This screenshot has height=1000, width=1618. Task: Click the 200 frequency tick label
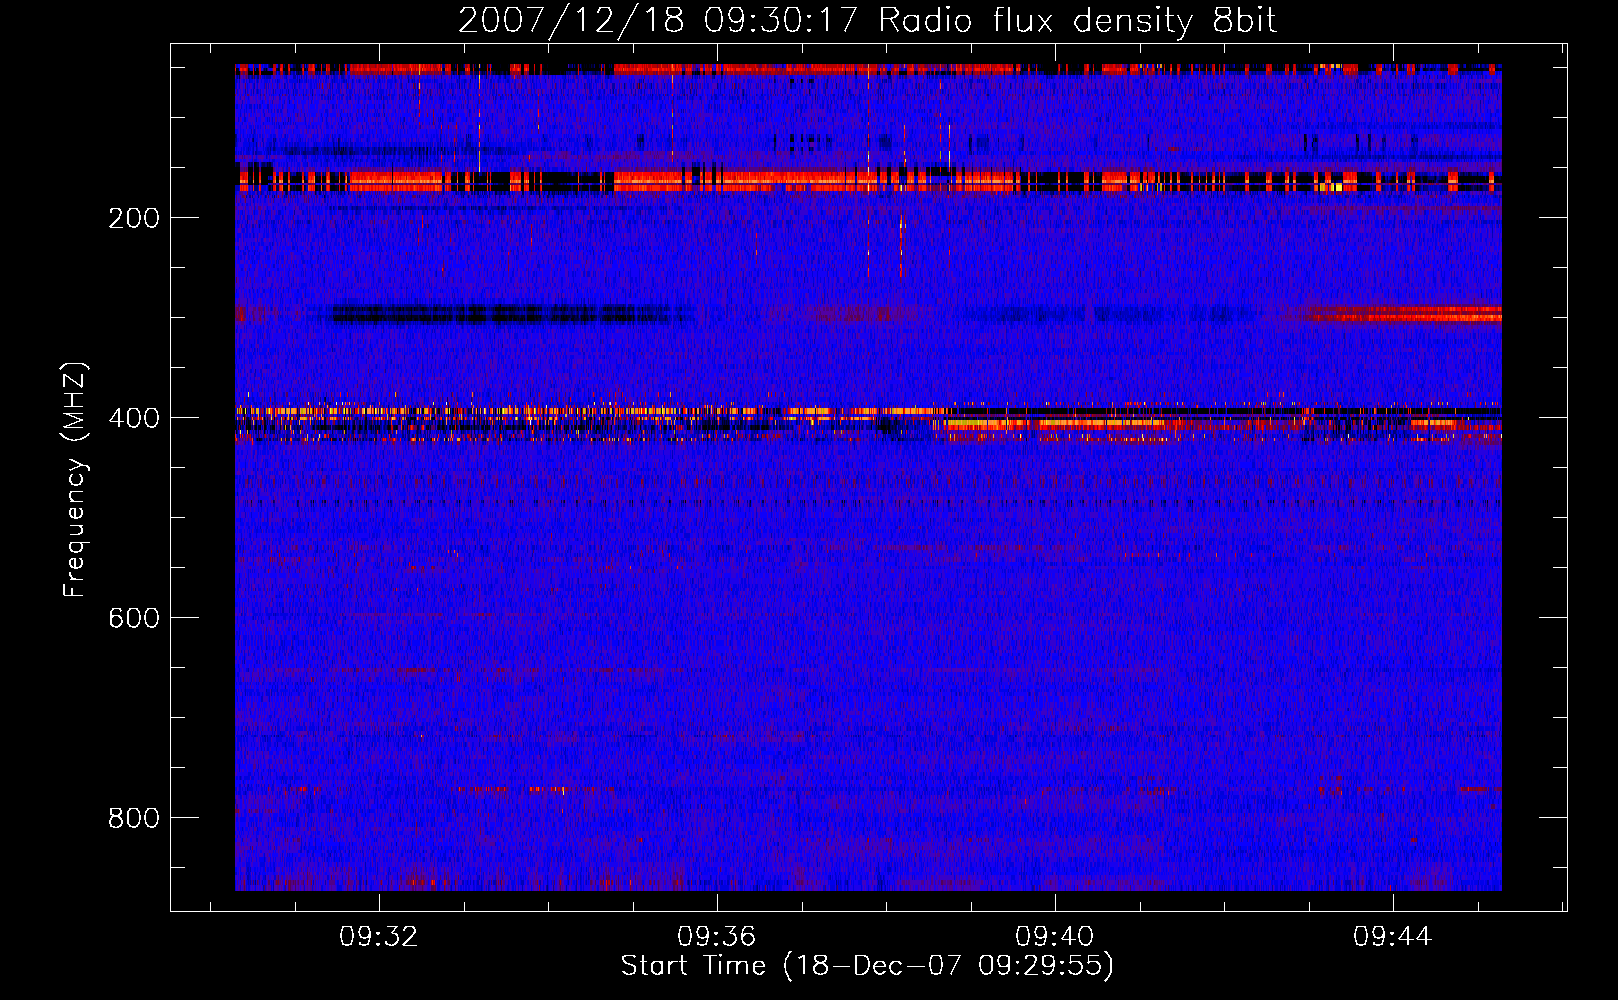tap(134, 218)
